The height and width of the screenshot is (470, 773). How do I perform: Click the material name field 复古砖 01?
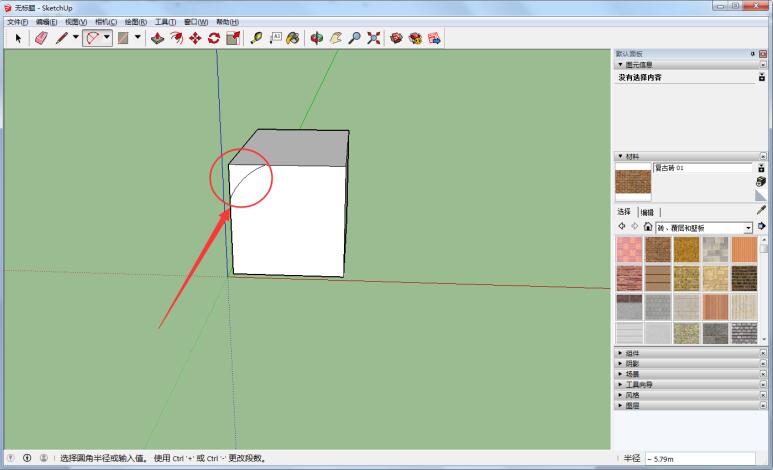pos(703,168)
